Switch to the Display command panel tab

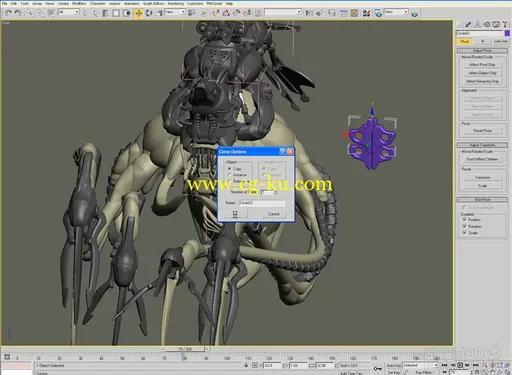(x=496, y=24)
